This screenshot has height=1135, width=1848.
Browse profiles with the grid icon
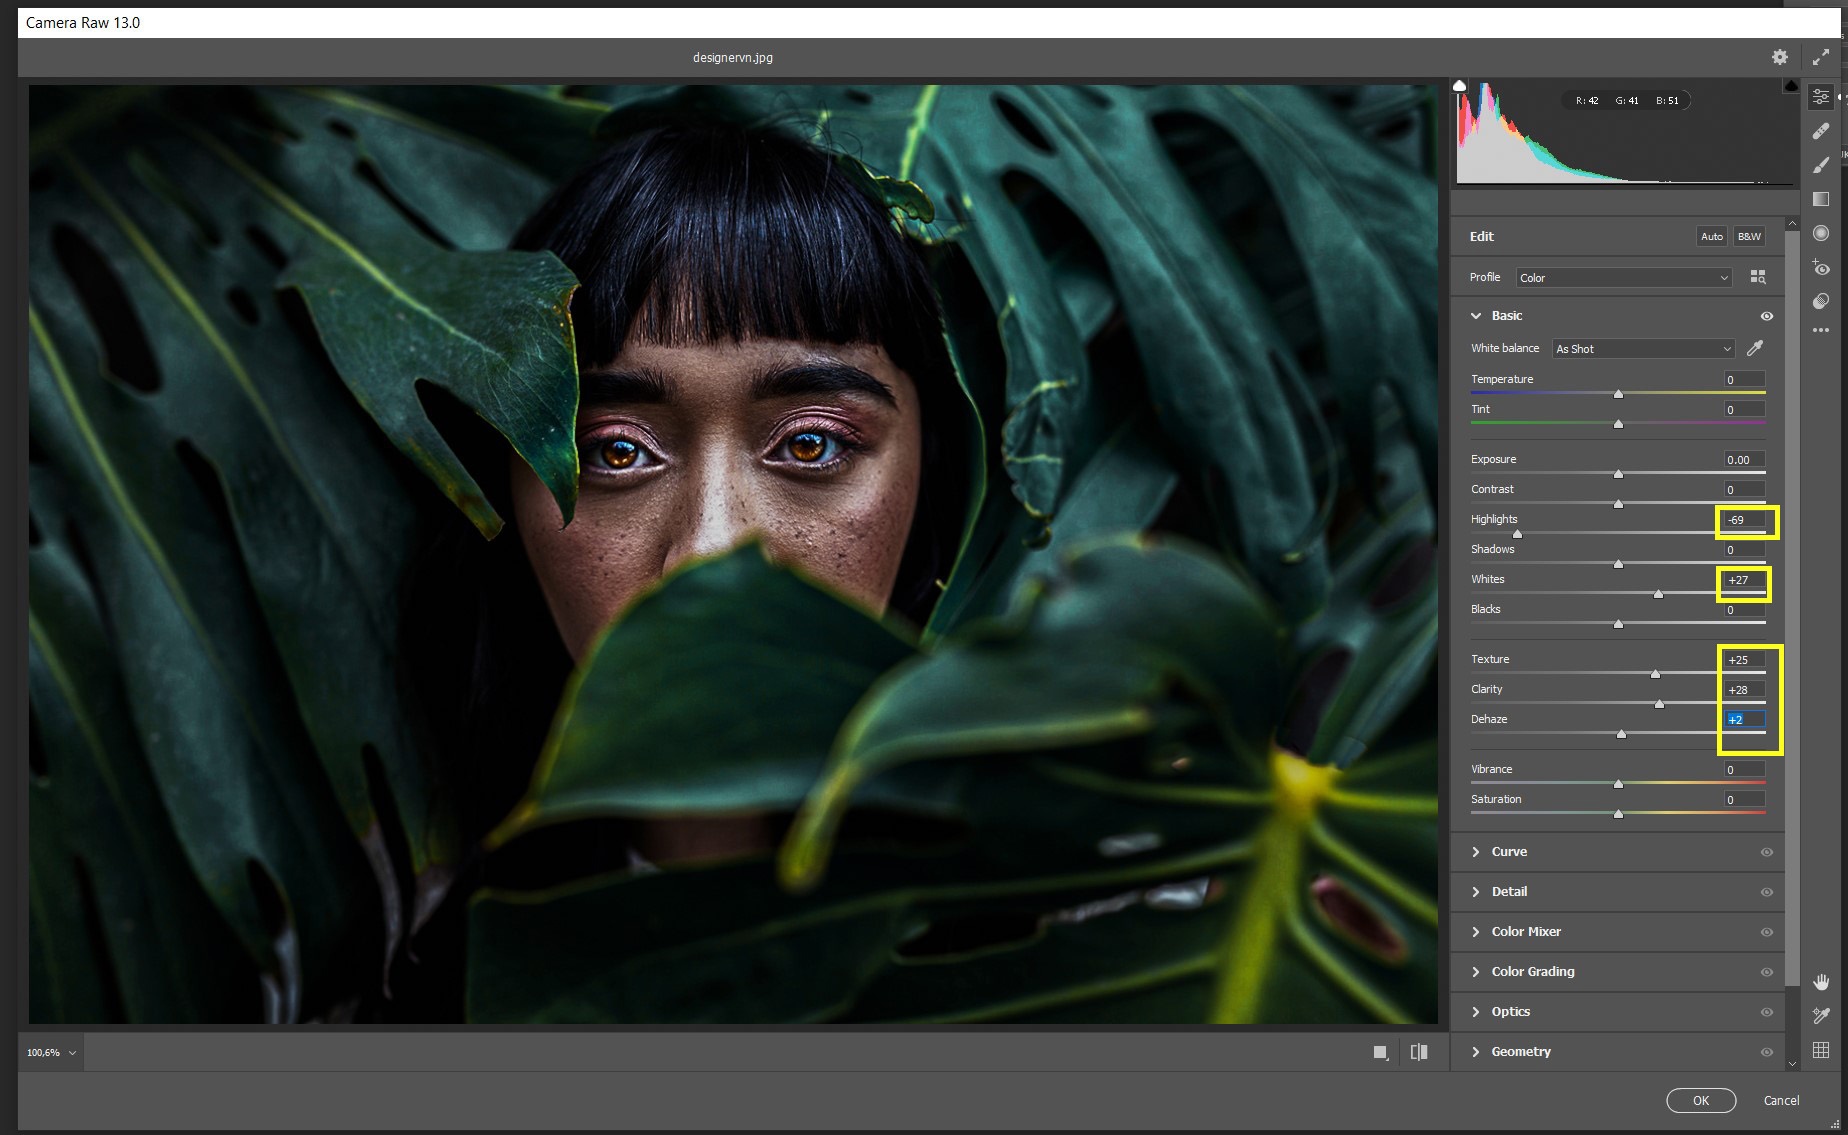coord(1758,277)
